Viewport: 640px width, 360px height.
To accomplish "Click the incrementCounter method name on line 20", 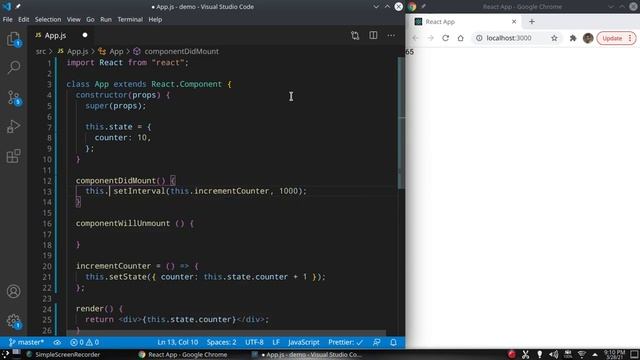I will point(113,266).
